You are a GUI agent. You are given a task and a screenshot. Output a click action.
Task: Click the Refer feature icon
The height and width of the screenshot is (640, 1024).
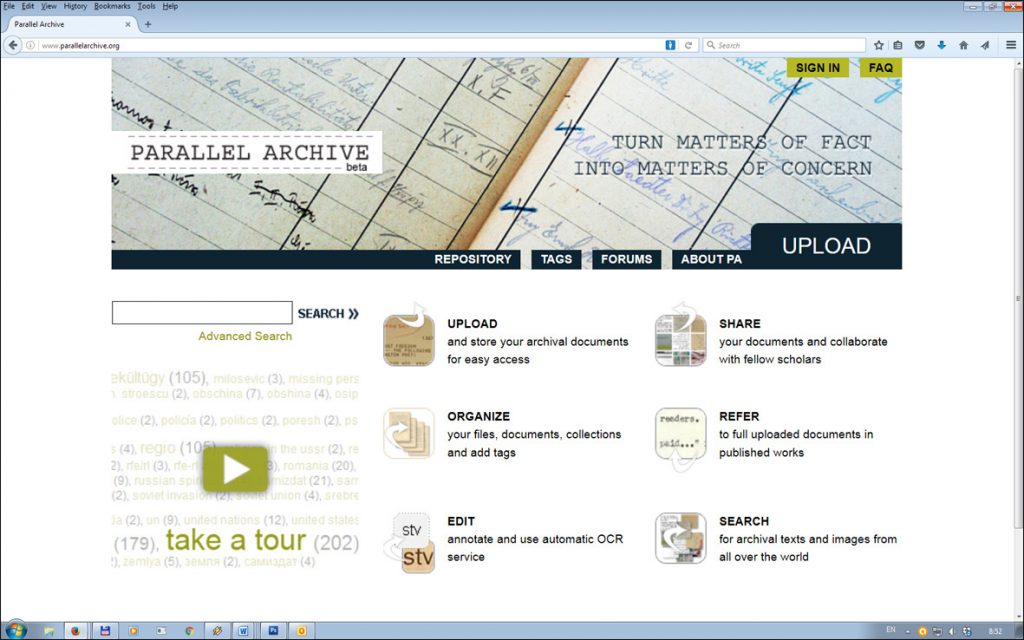click(x=680, y=433)
